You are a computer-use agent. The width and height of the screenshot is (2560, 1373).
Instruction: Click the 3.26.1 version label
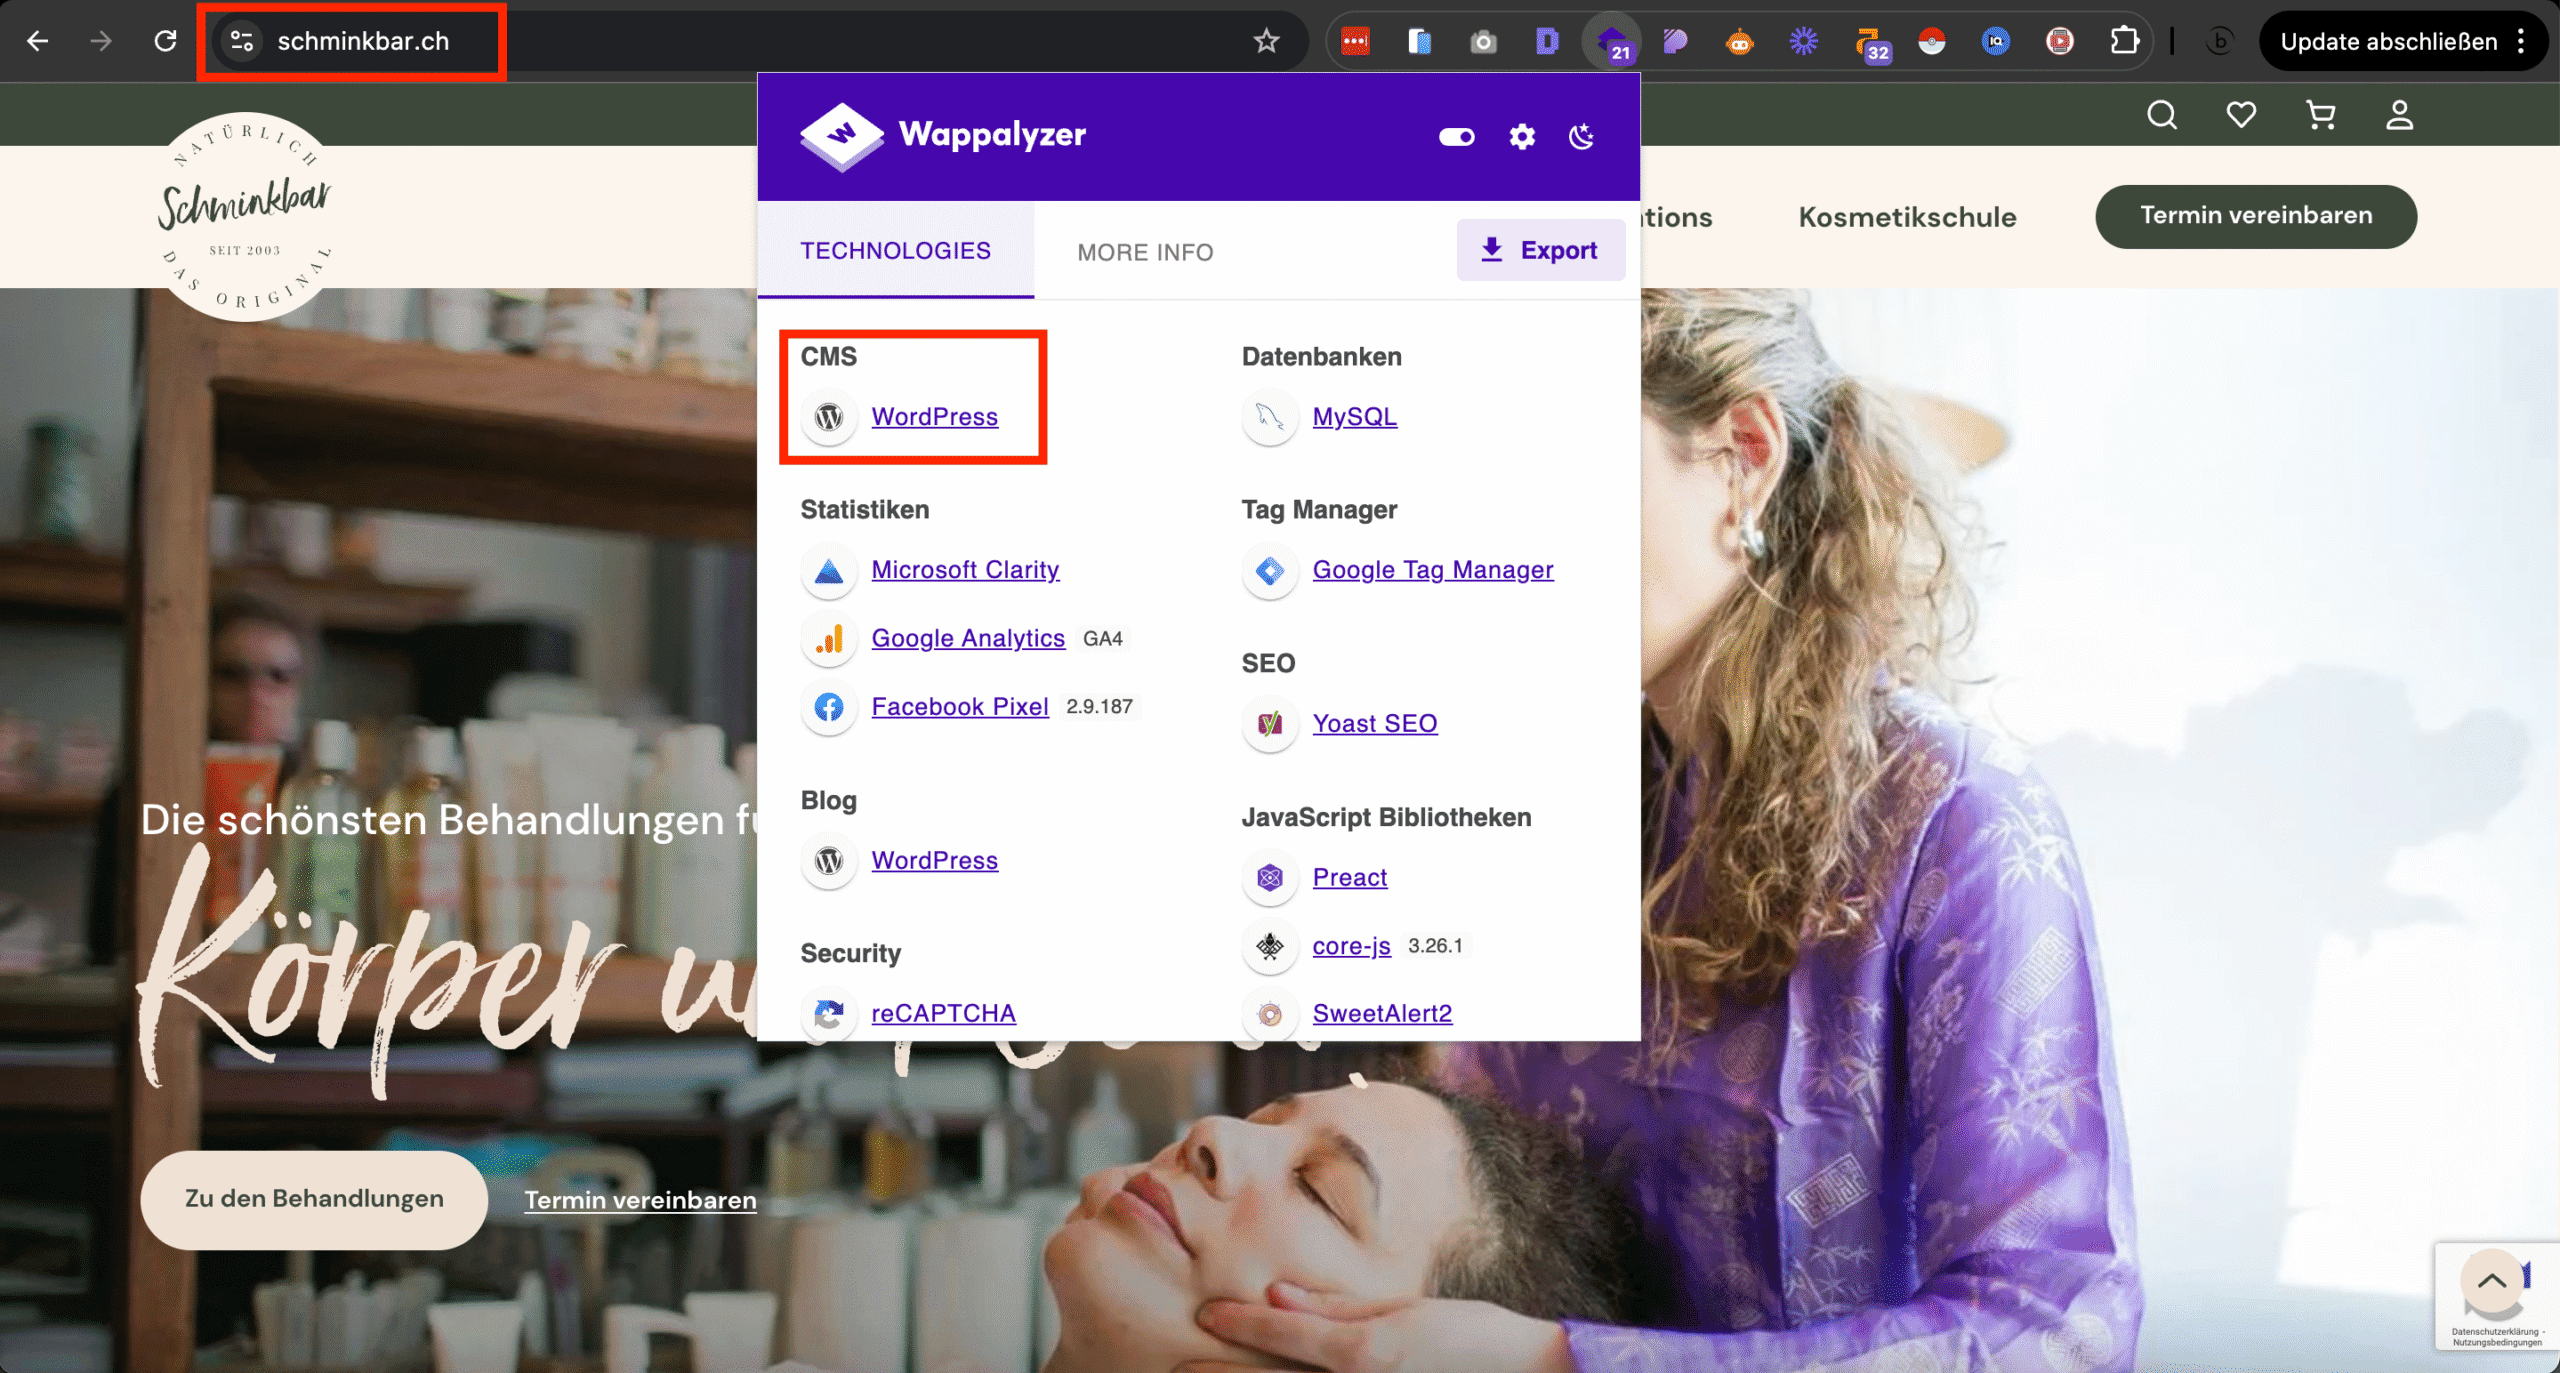[x=1435, y=945]
